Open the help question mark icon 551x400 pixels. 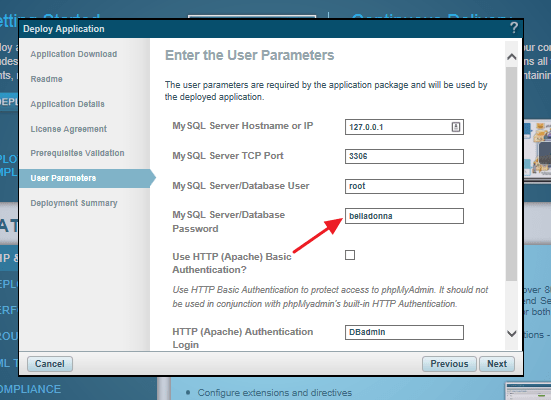(514, 28)
